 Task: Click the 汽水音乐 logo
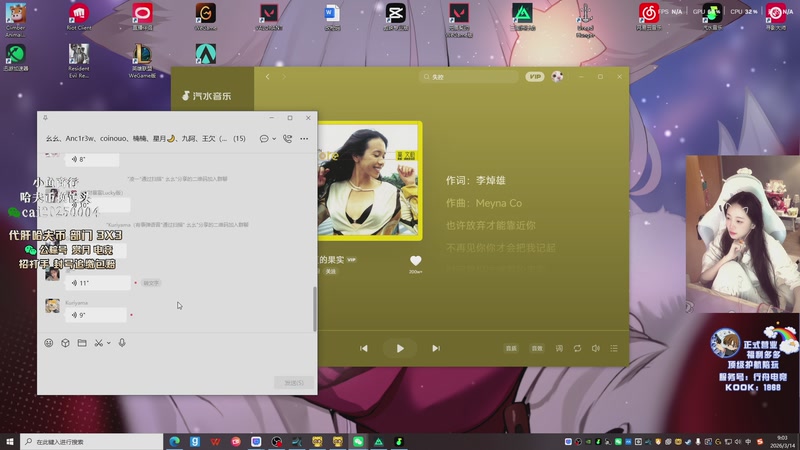(207, 96)
